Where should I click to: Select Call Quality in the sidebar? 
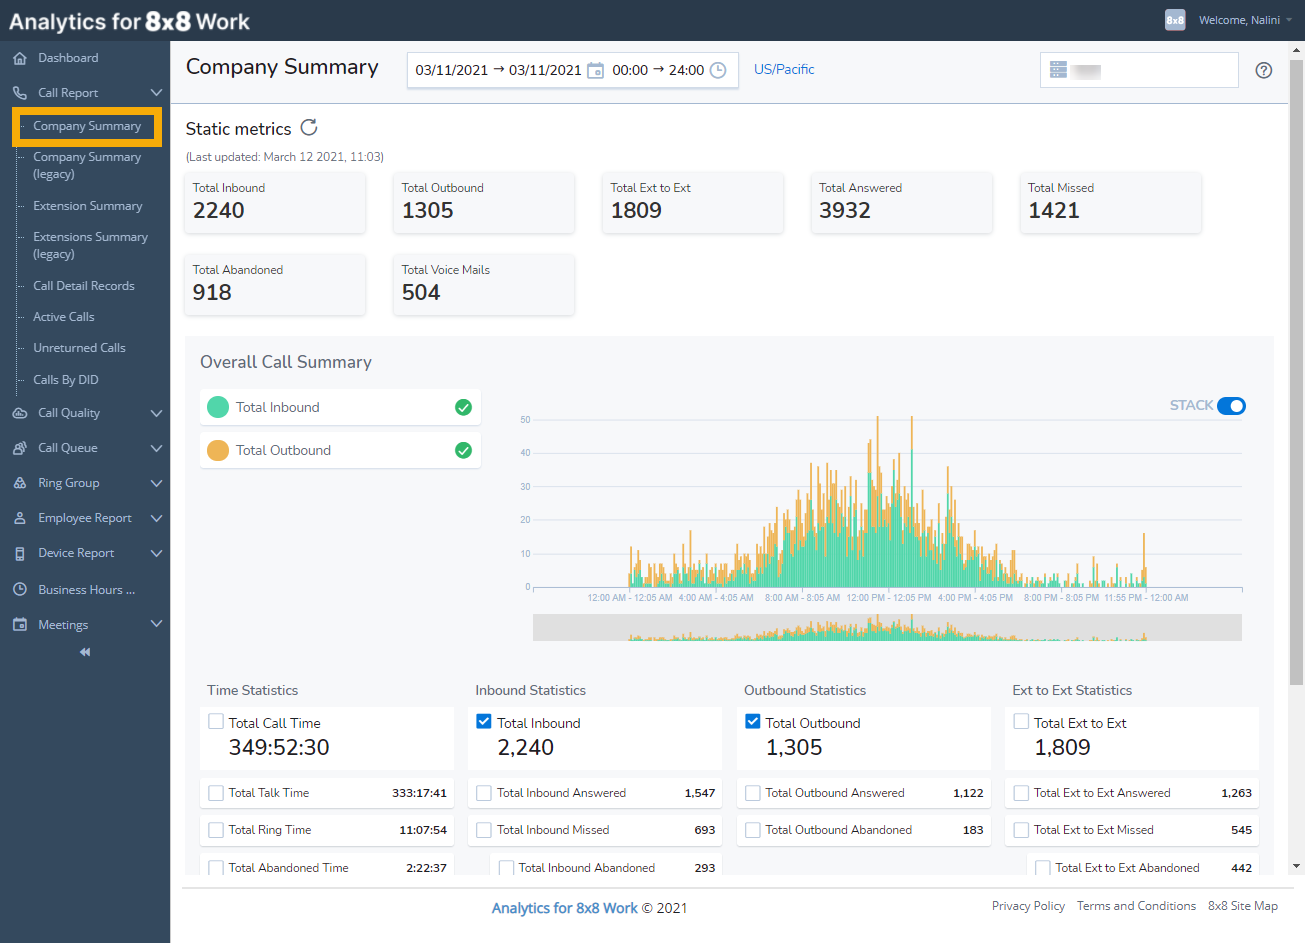pyautogui.click(x=68, y=412)
